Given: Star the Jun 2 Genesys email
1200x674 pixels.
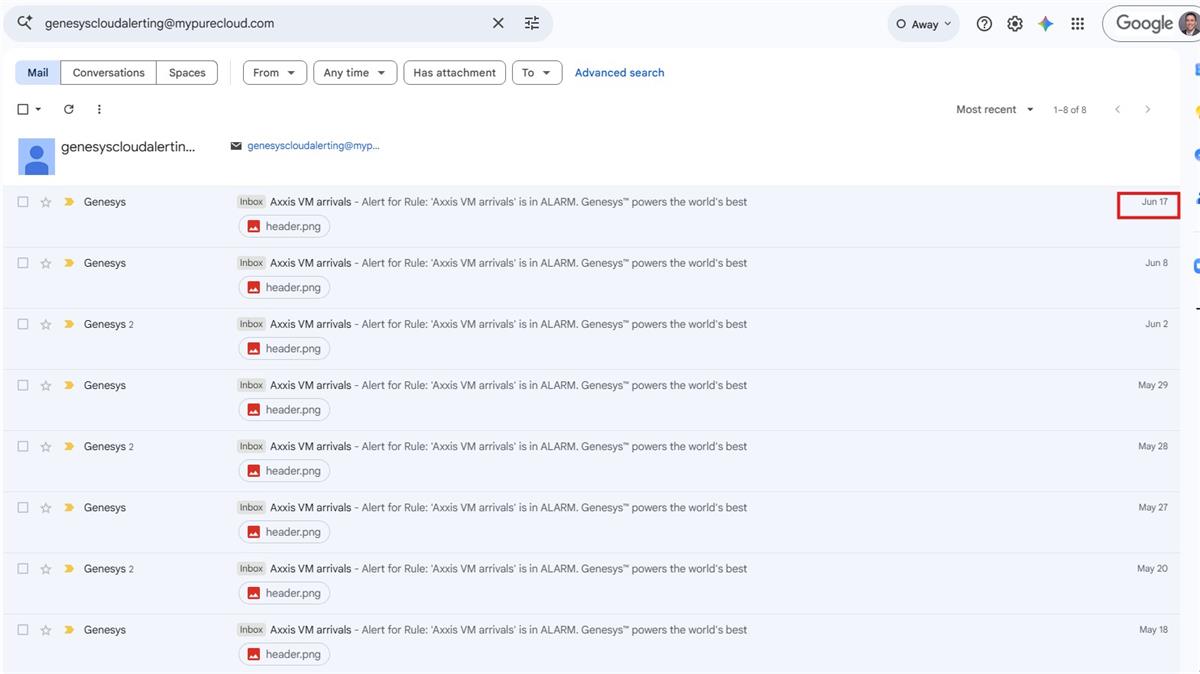Looking at the screenshot, I should point(46,324).
